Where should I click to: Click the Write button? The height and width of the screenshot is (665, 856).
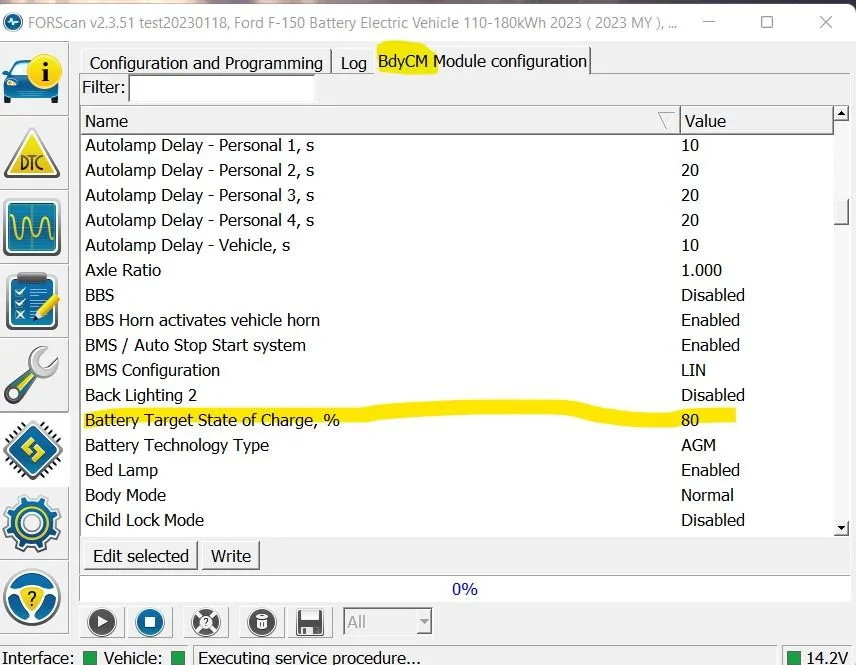tap(231, 555)
